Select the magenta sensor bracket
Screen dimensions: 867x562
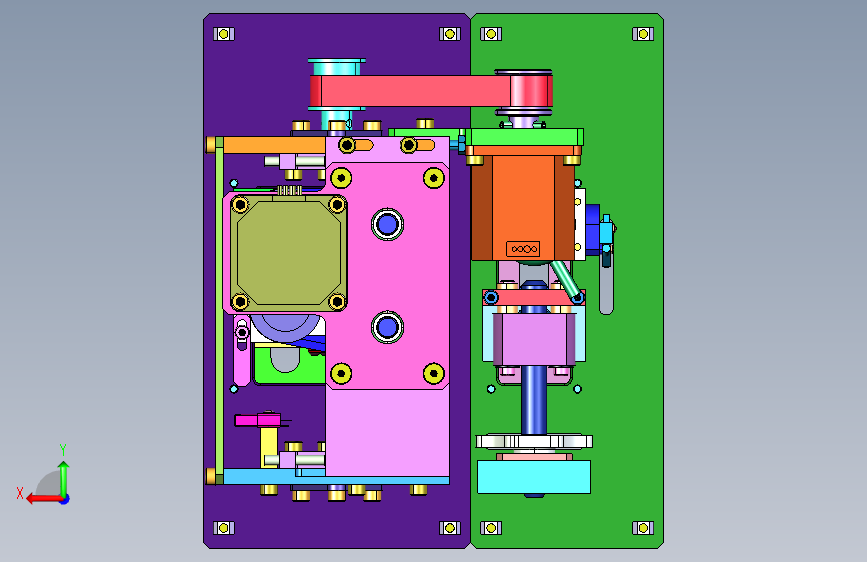[x=258, y=420]
